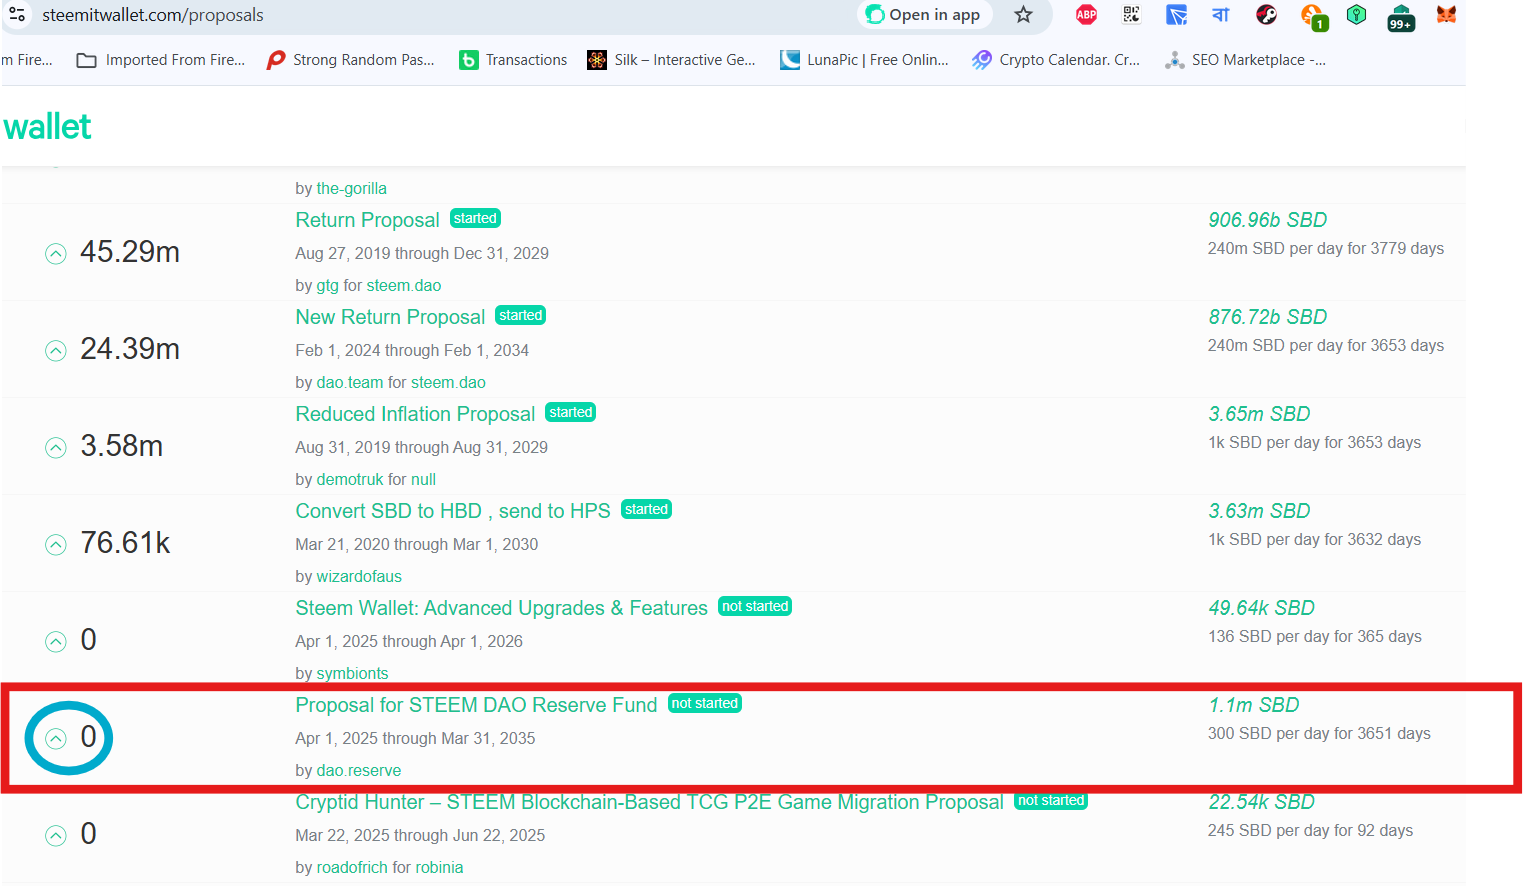Open the orange extension with badge 1

[x=1313, y=17]
